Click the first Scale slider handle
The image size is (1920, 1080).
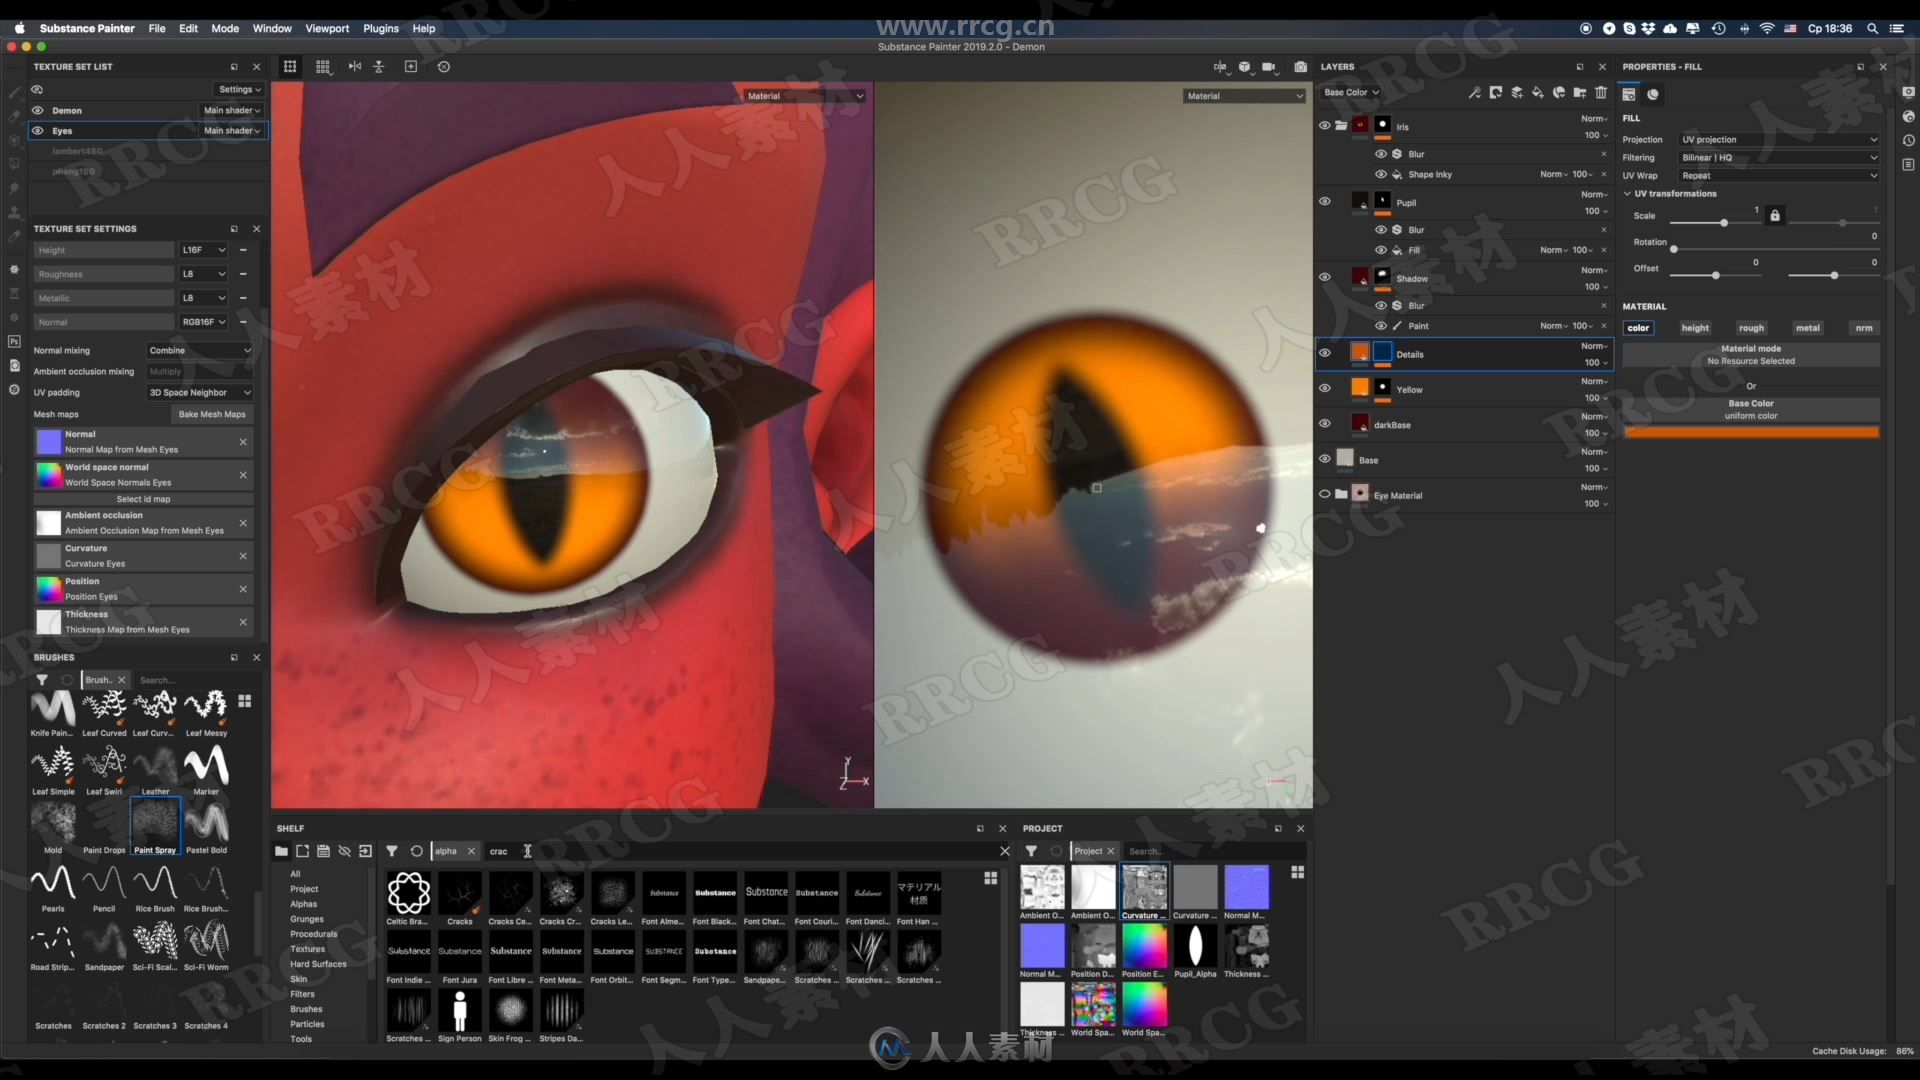pyautogui.click(x=1723, y=222)
